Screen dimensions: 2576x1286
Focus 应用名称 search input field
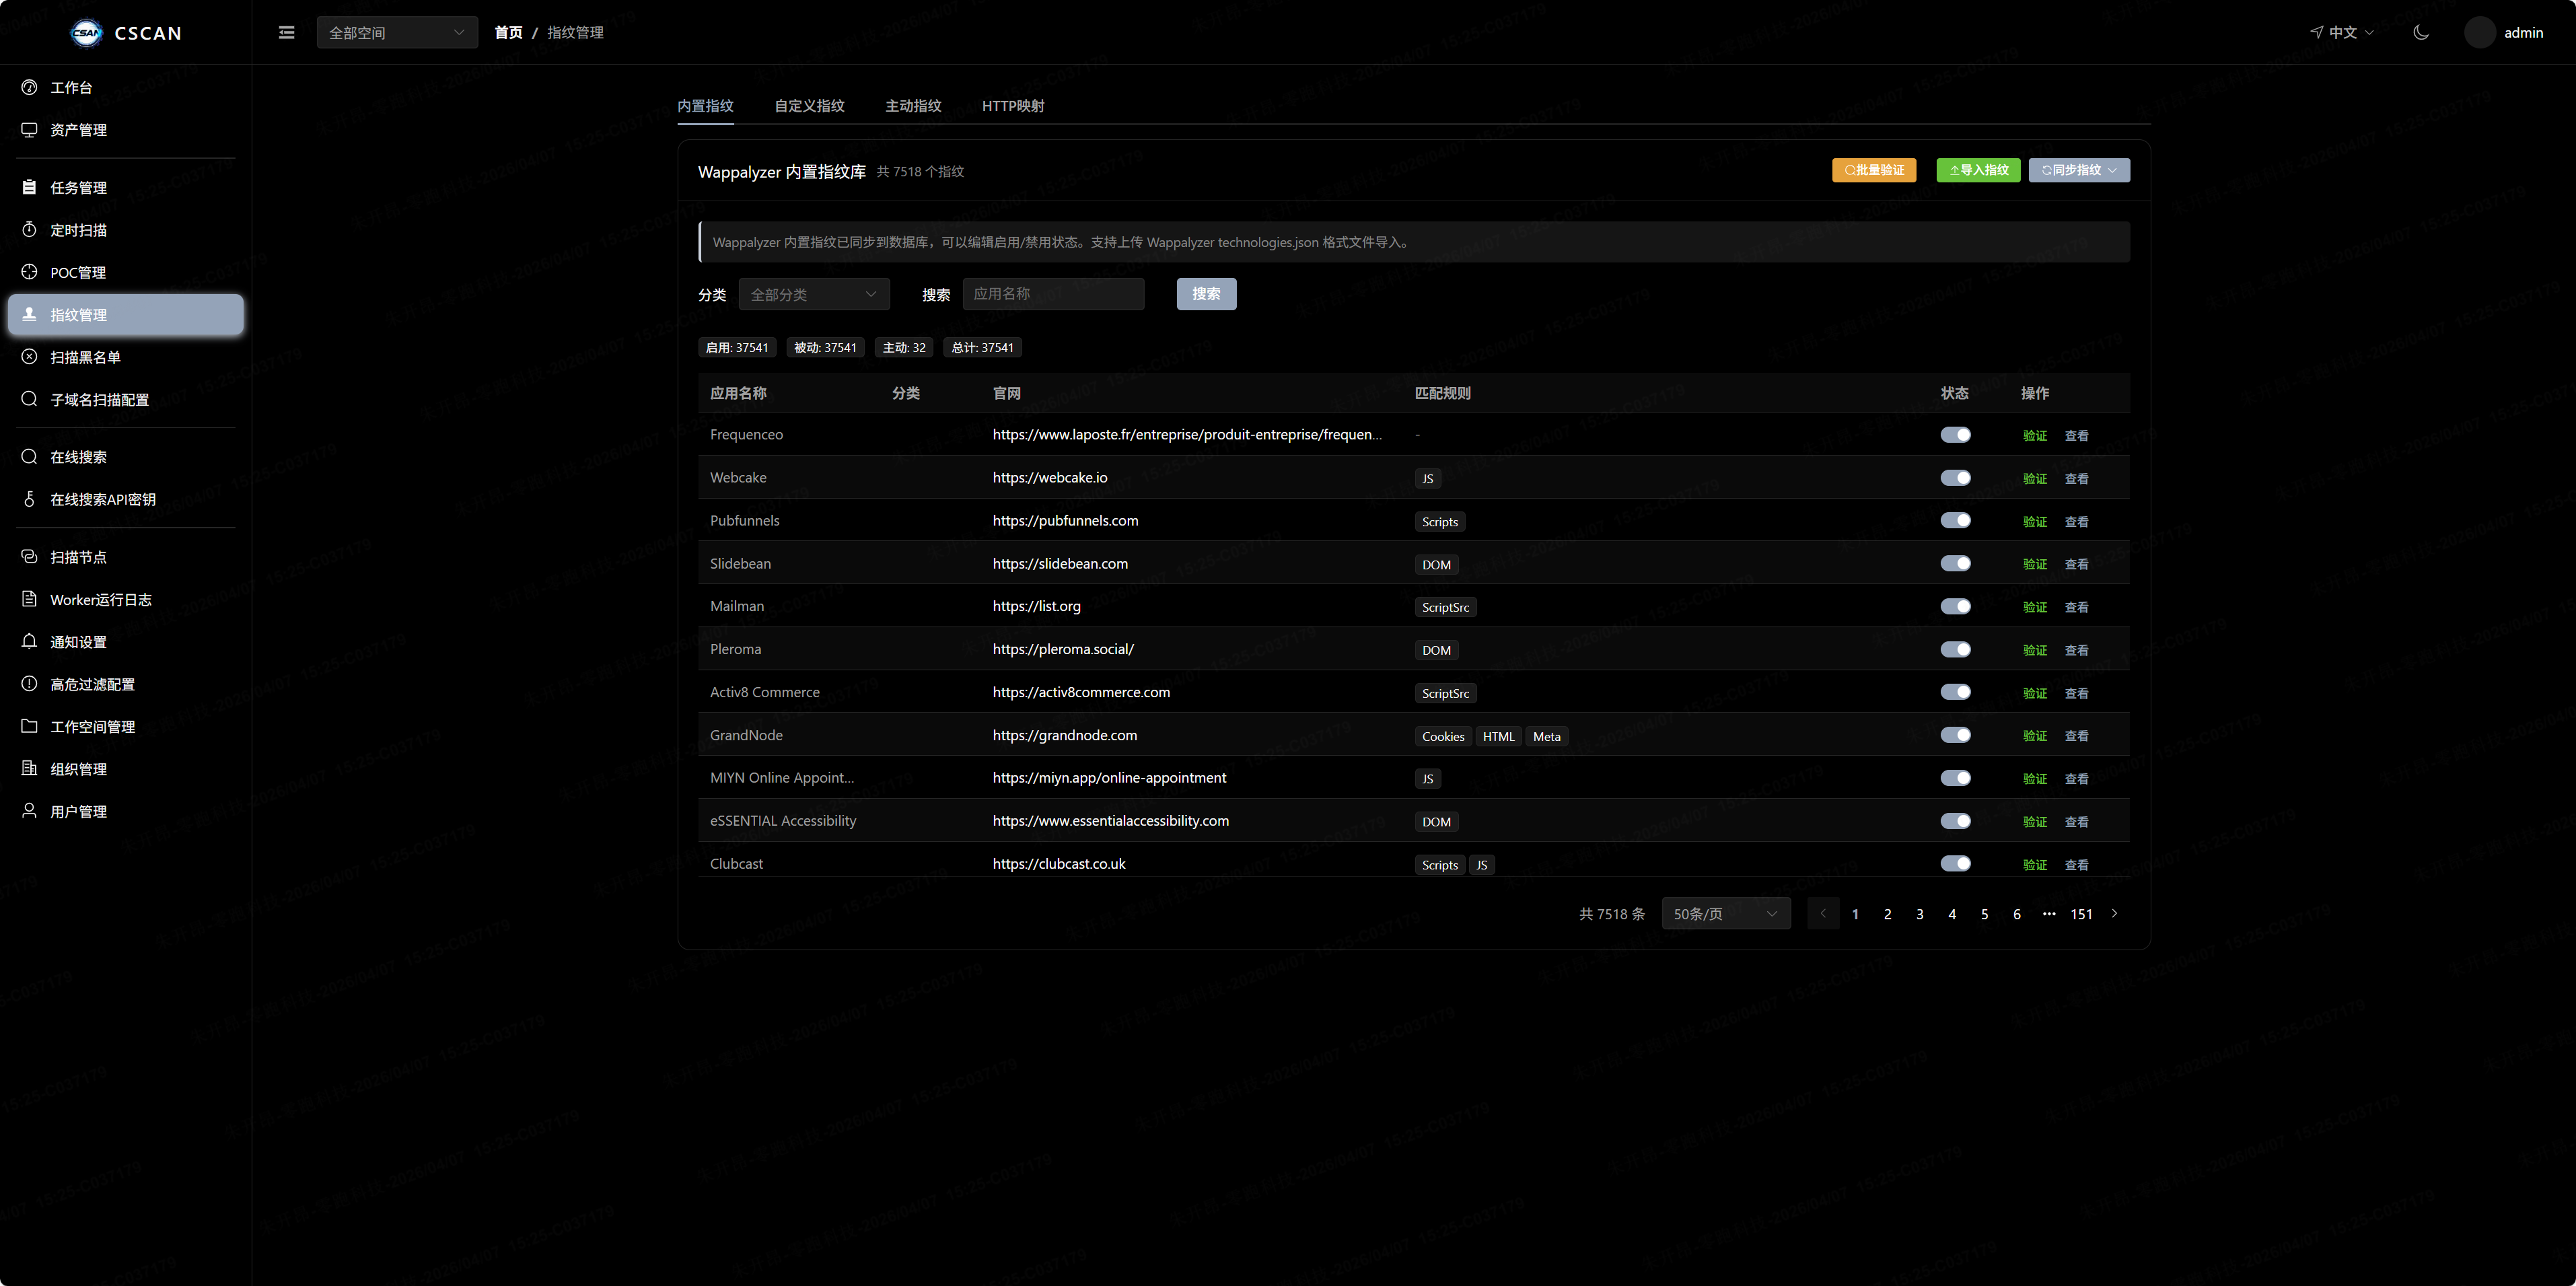(x=1053, y=294)
